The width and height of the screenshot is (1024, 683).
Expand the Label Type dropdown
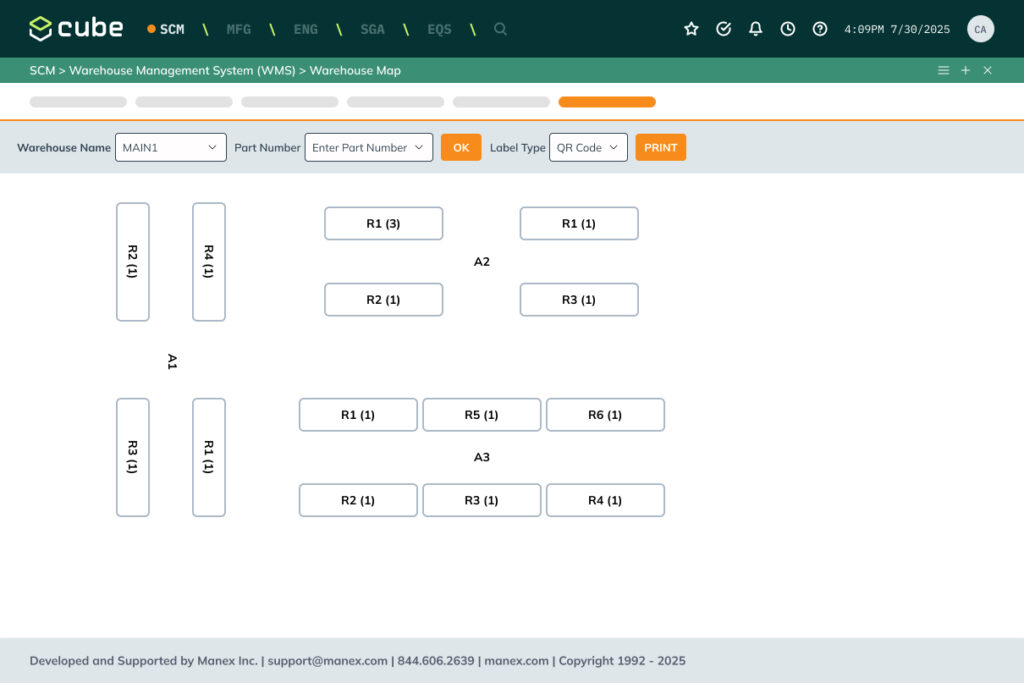click(588, 147)
